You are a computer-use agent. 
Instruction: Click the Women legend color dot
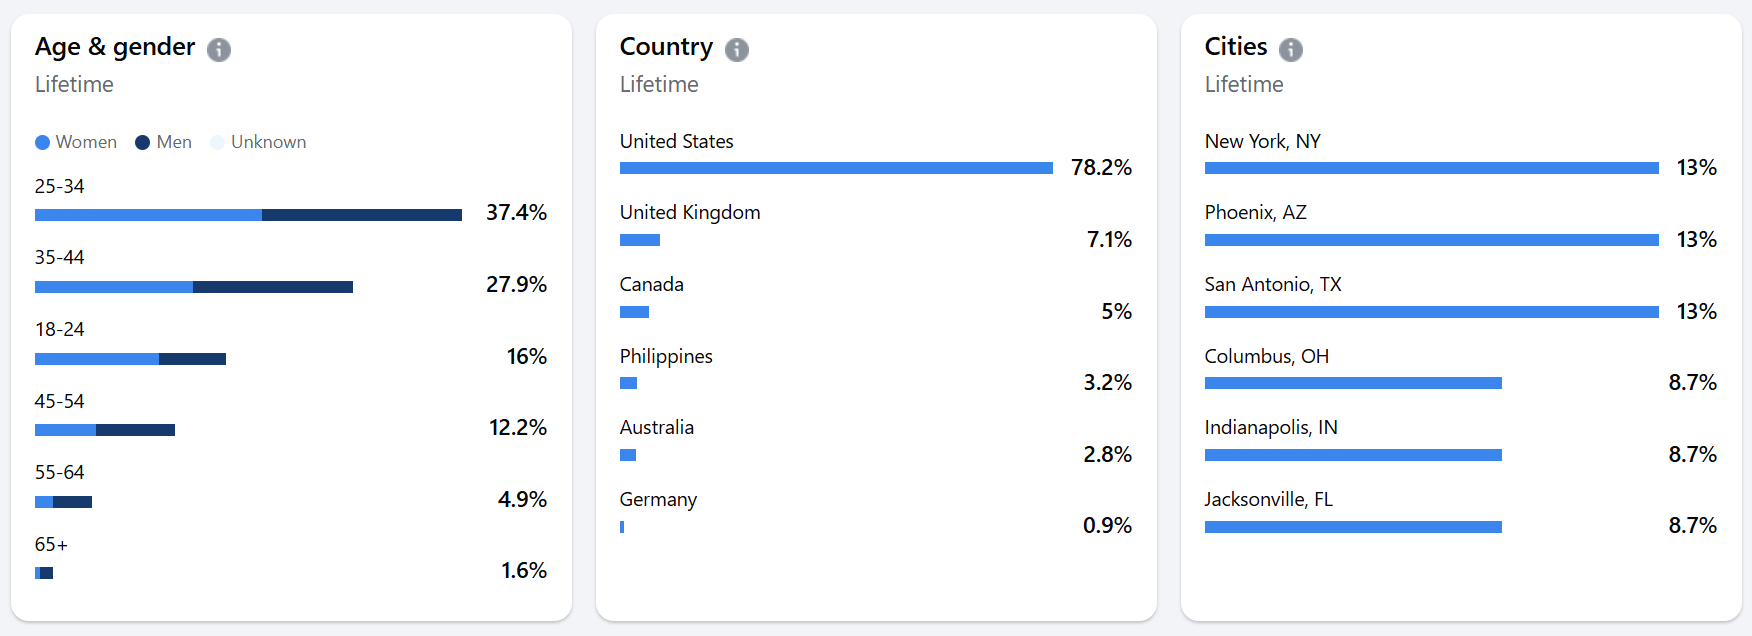coord(42,143)
